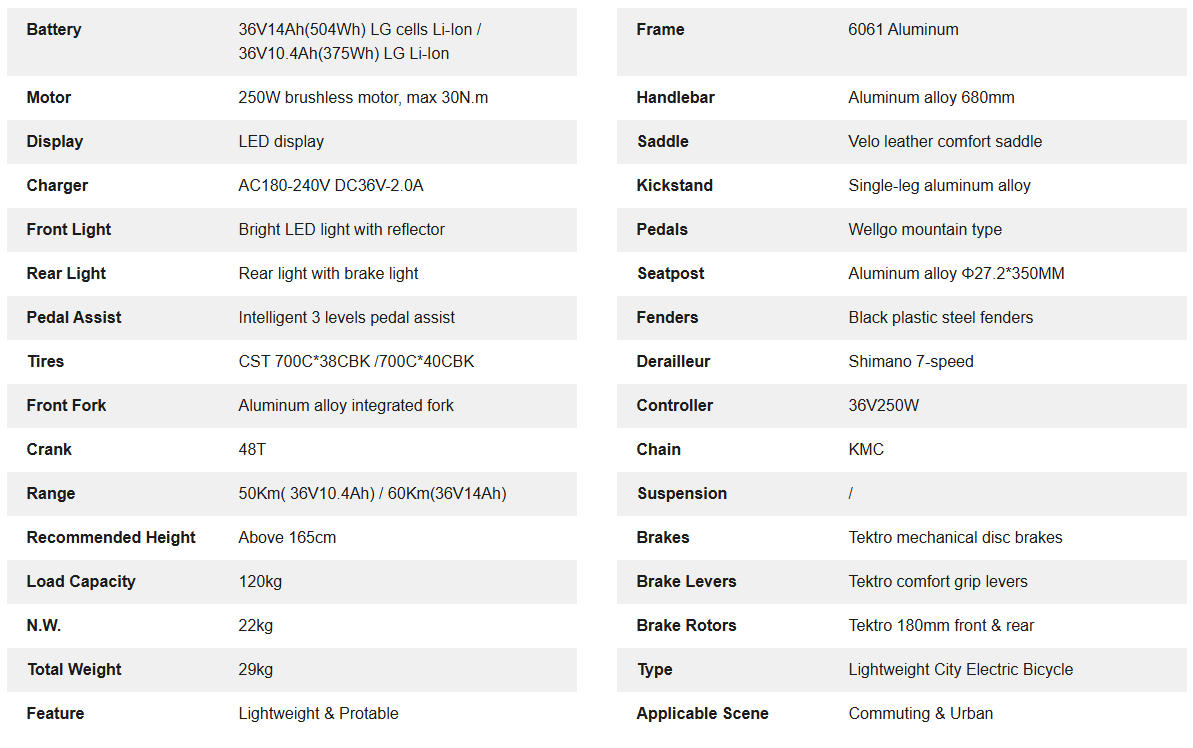Select the Pedal Assist label
Image resolution: width=1193 pixels, height=748 pixels.
[74, 318]
